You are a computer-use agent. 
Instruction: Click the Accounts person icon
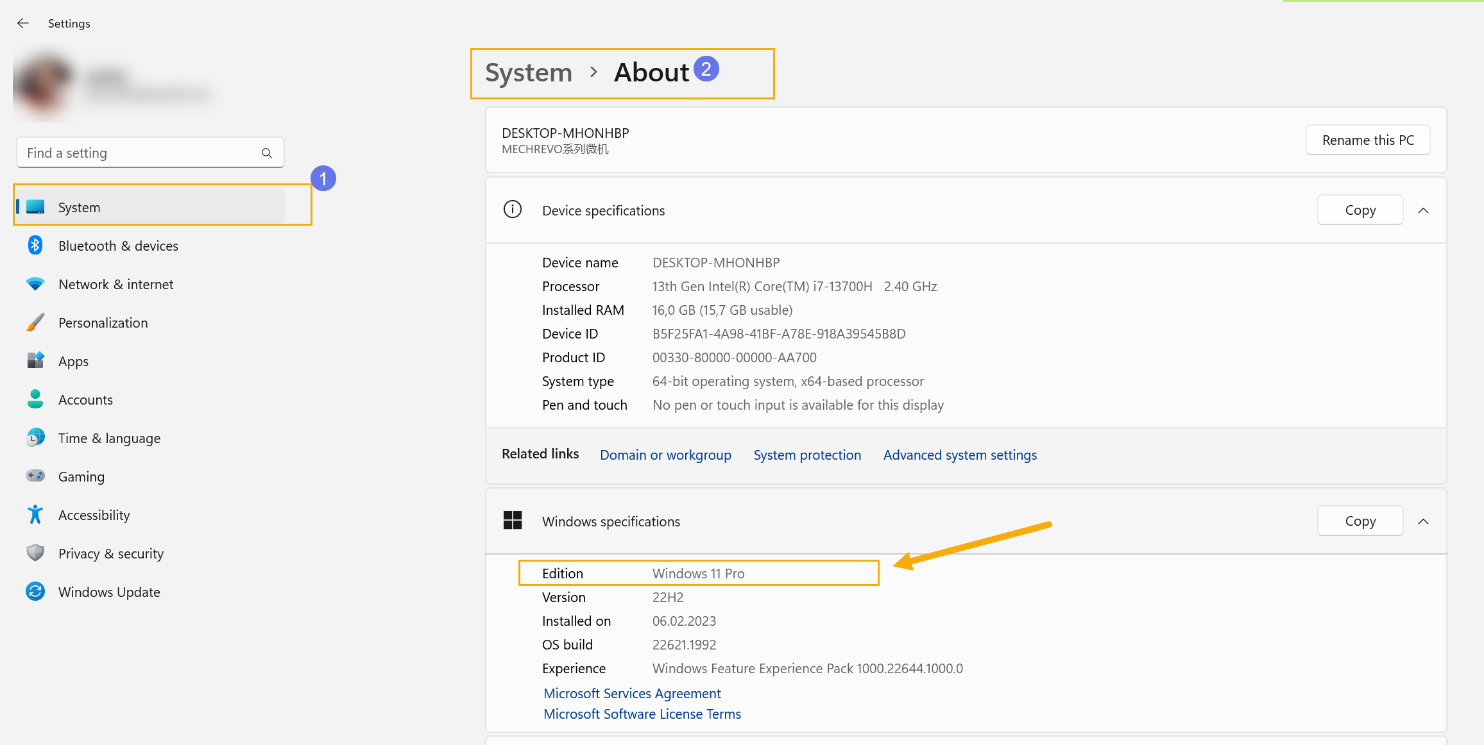point(35,400)
